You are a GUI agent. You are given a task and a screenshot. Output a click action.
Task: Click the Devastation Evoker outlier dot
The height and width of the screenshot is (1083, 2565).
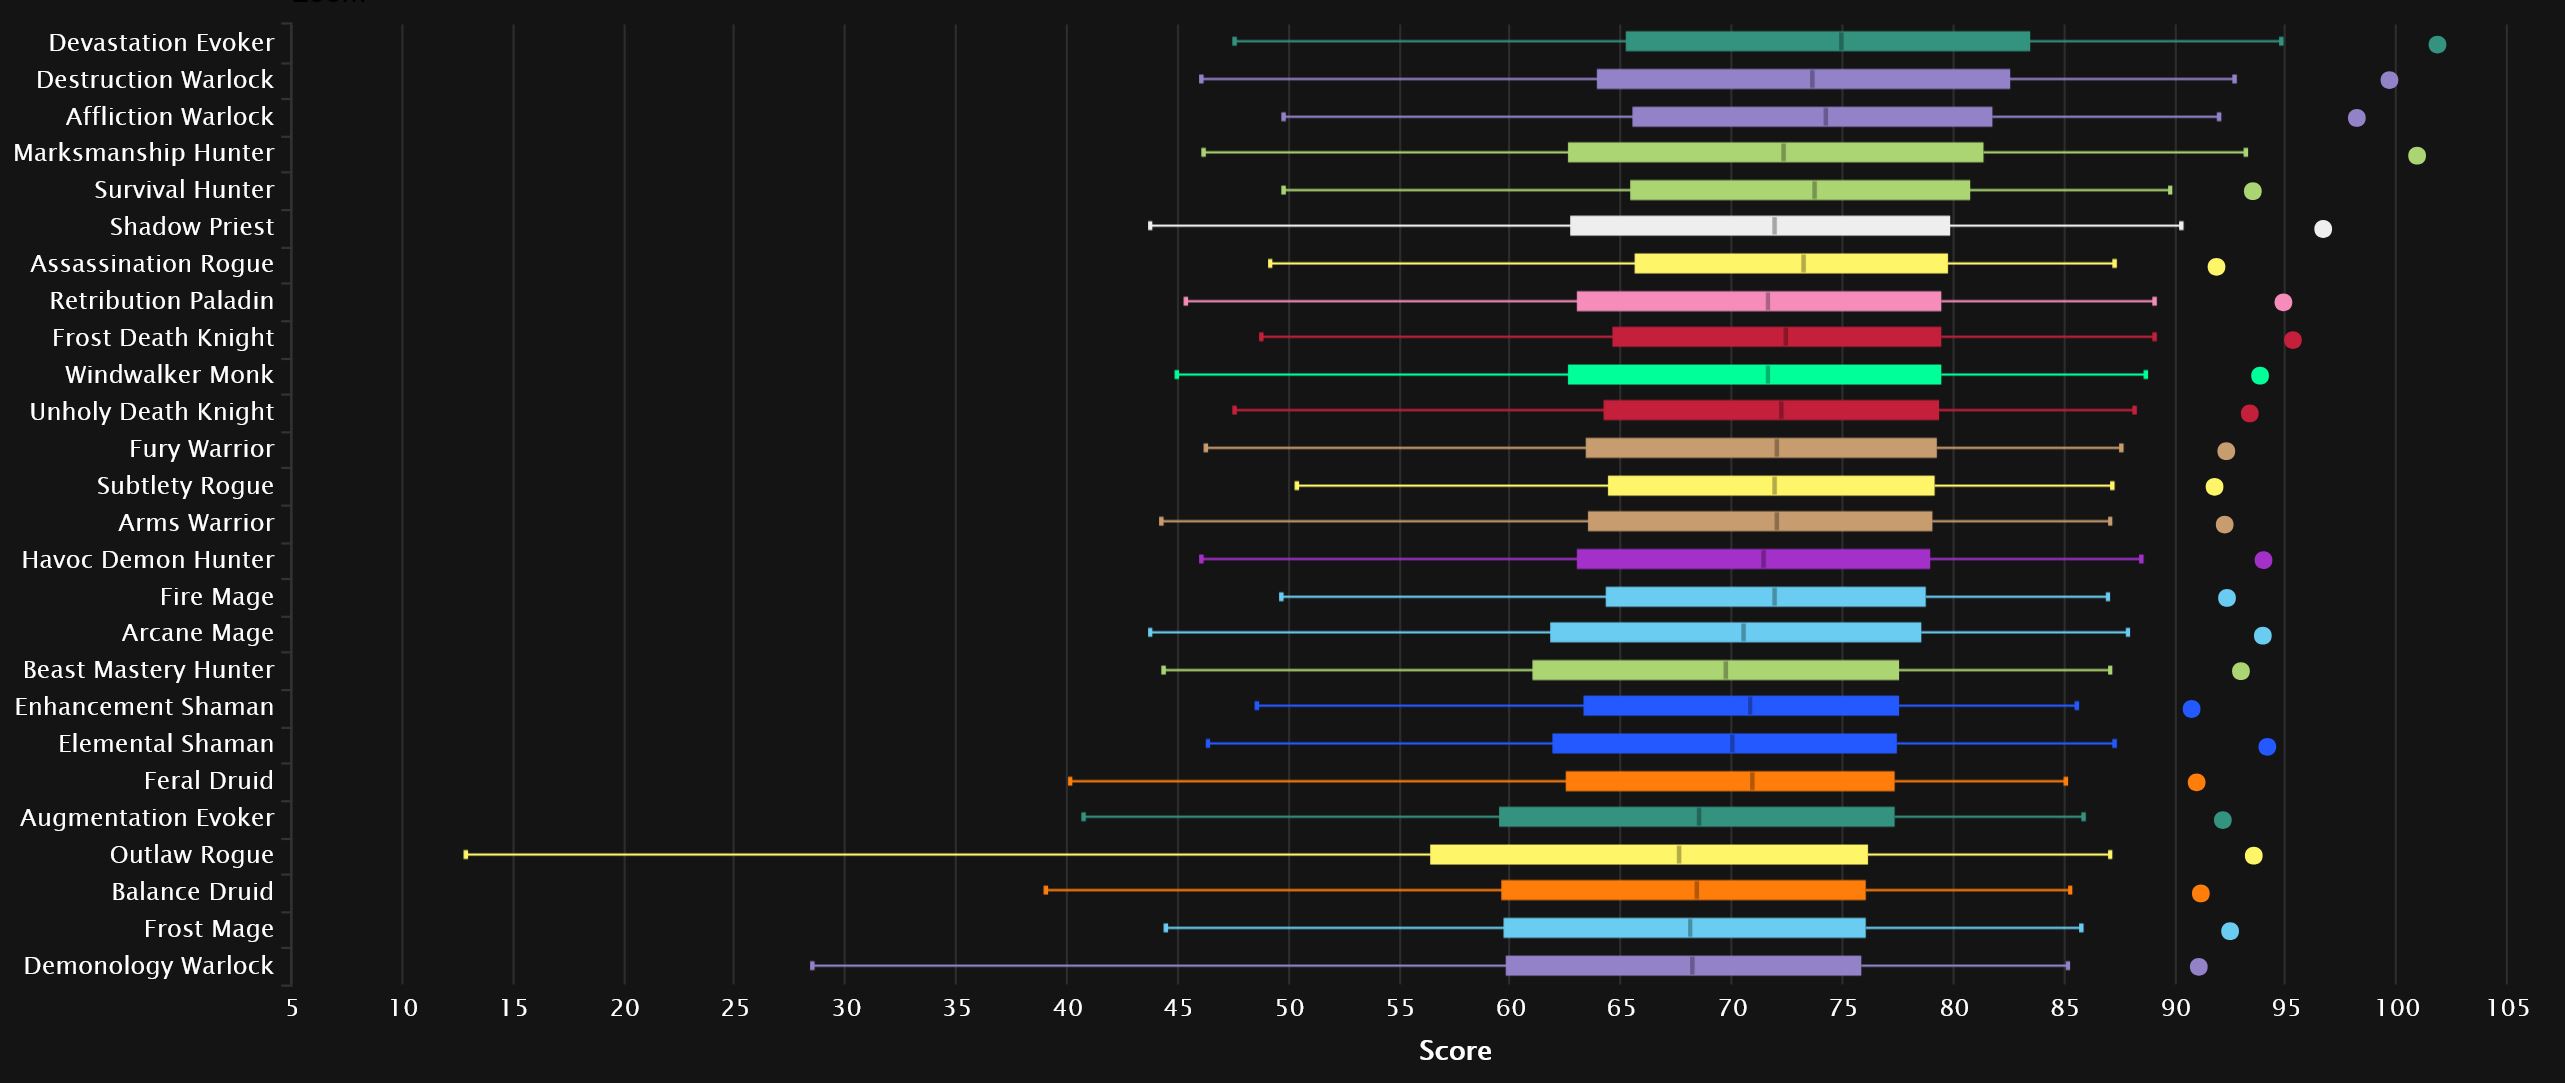click(2437, 44)
